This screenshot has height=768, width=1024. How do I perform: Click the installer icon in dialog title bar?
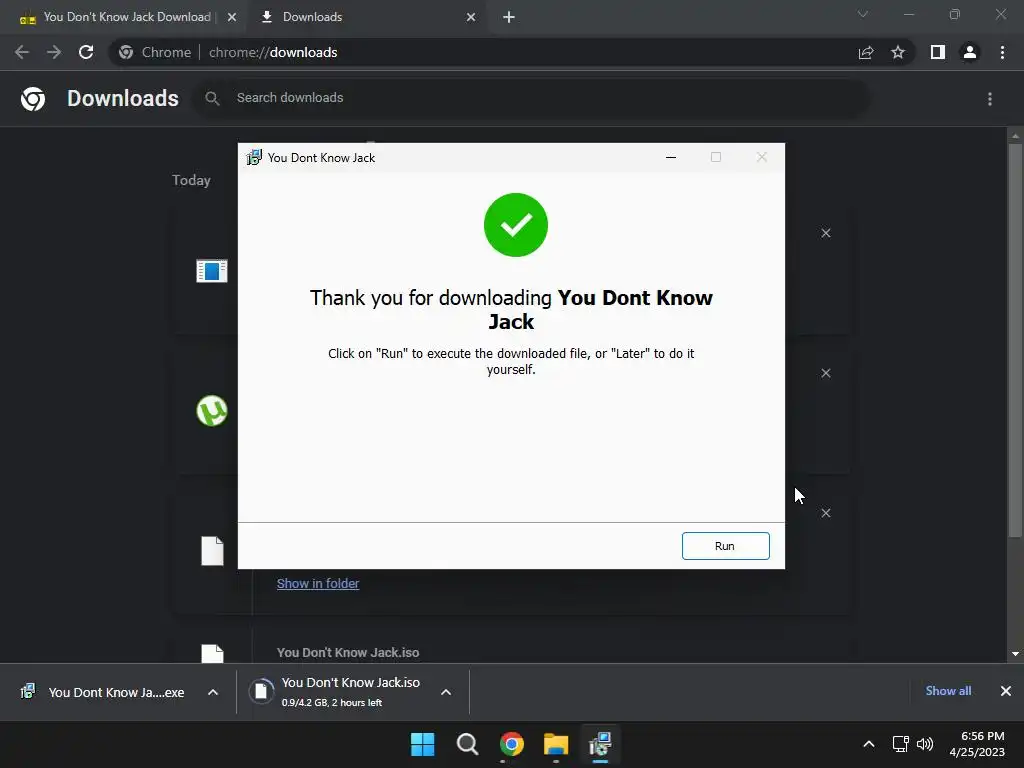tap(253, 157)
